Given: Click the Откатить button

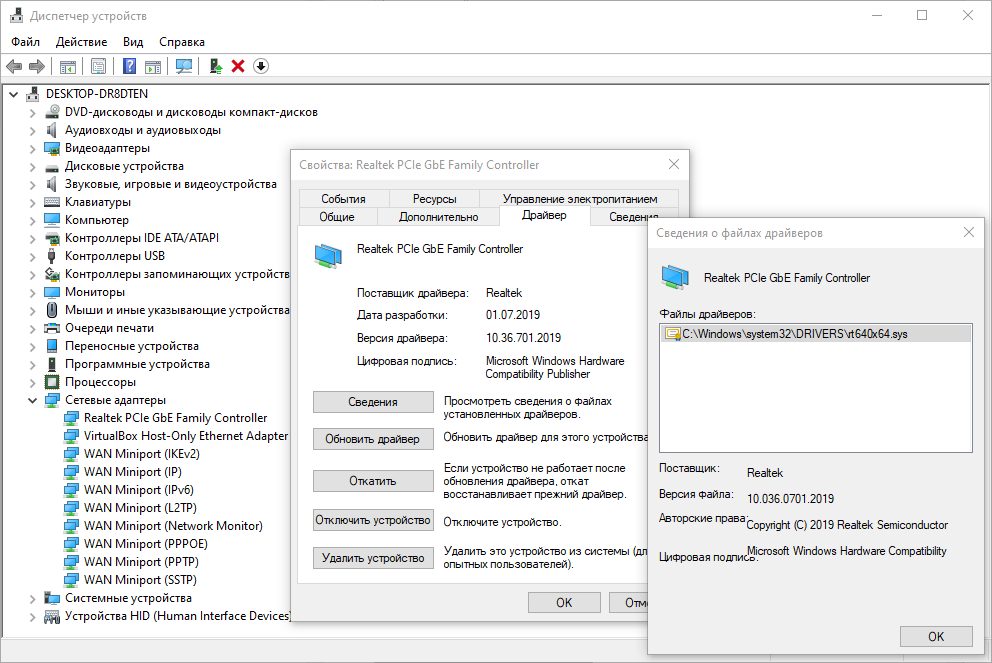Looking at the screenshot, I should (x=373, y=481).
